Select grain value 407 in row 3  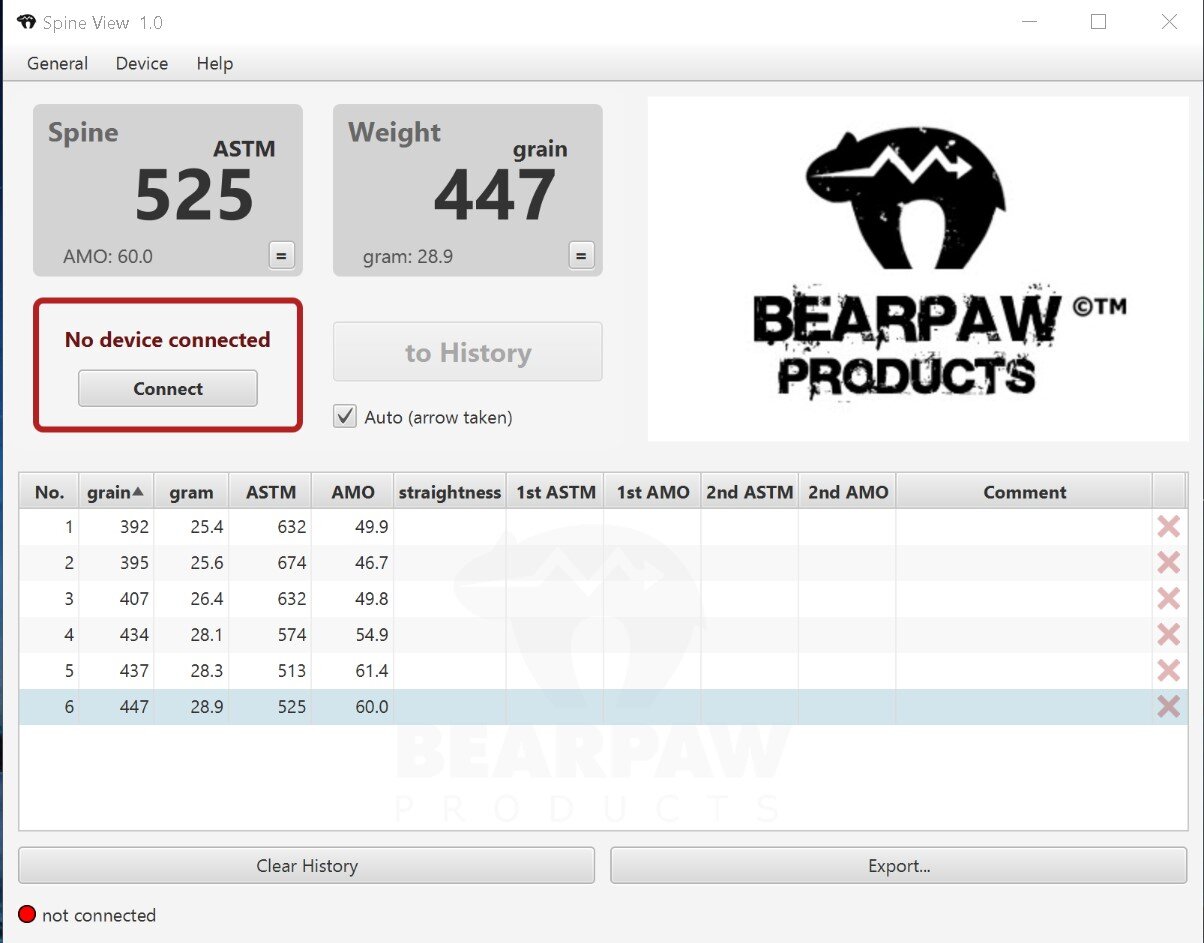(x=132, y=599)
